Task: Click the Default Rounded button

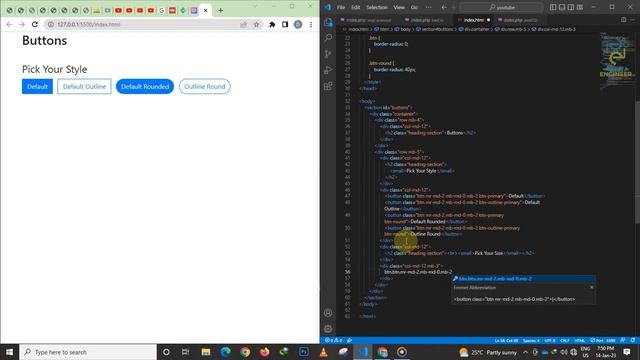Action: pyautogui.click(x=145, y=87)
